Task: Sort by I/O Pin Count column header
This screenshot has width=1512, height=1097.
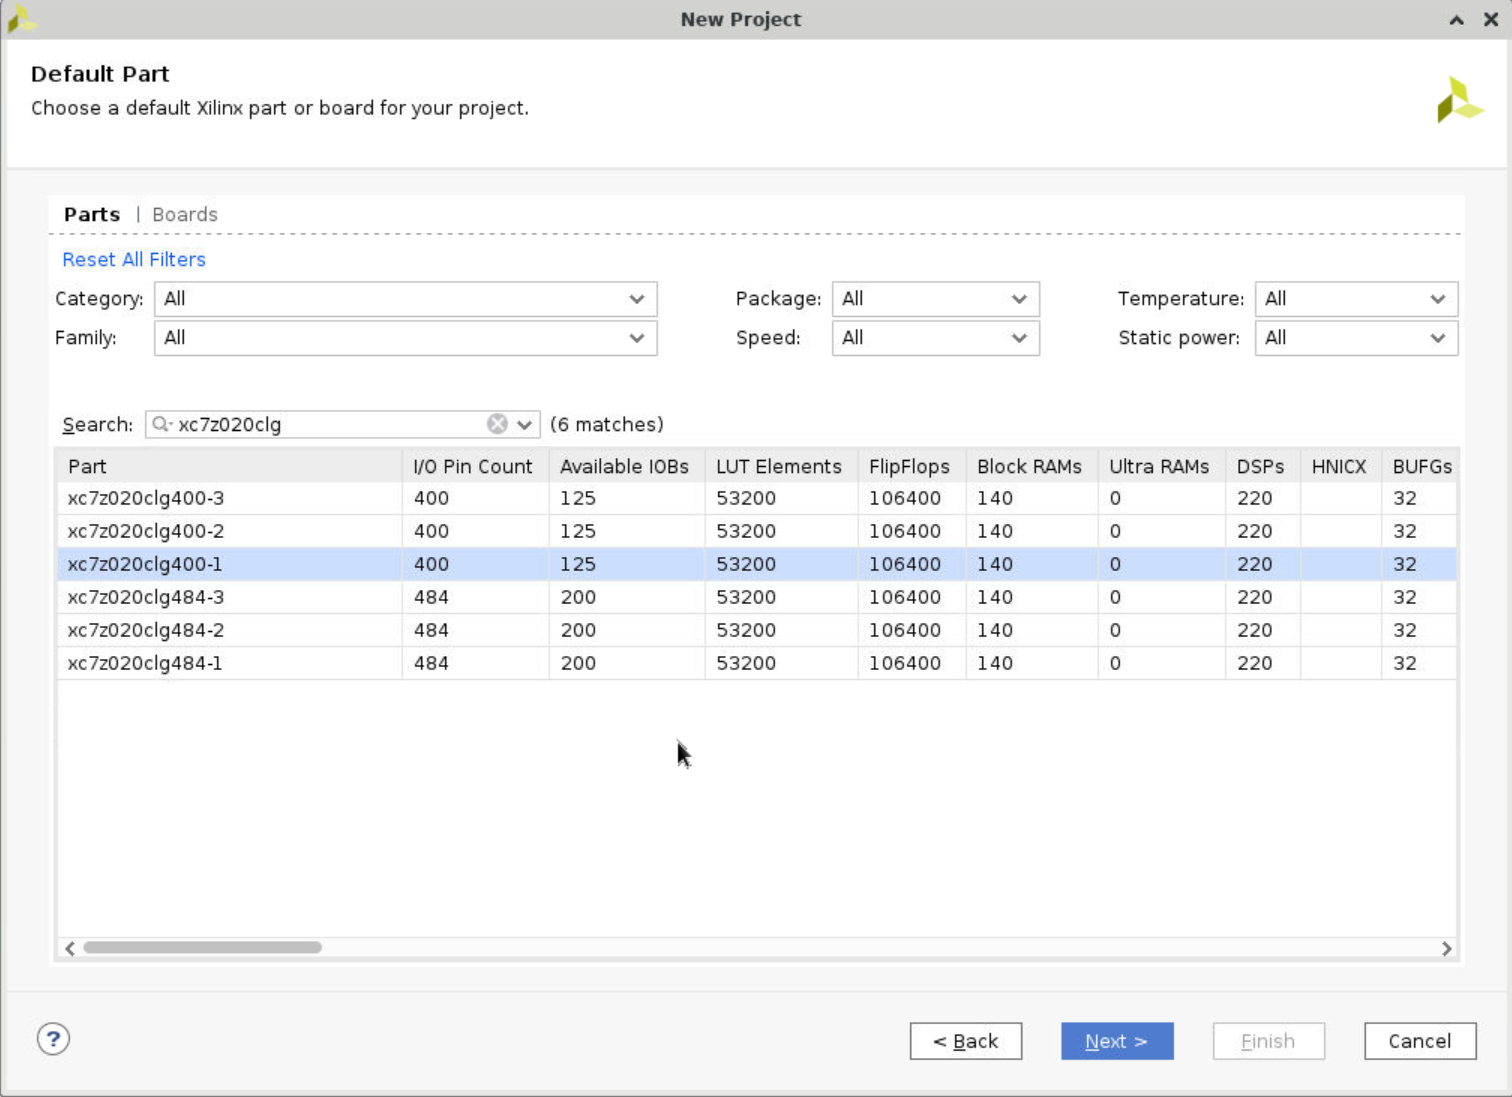Action: click(x=475, y=466)
